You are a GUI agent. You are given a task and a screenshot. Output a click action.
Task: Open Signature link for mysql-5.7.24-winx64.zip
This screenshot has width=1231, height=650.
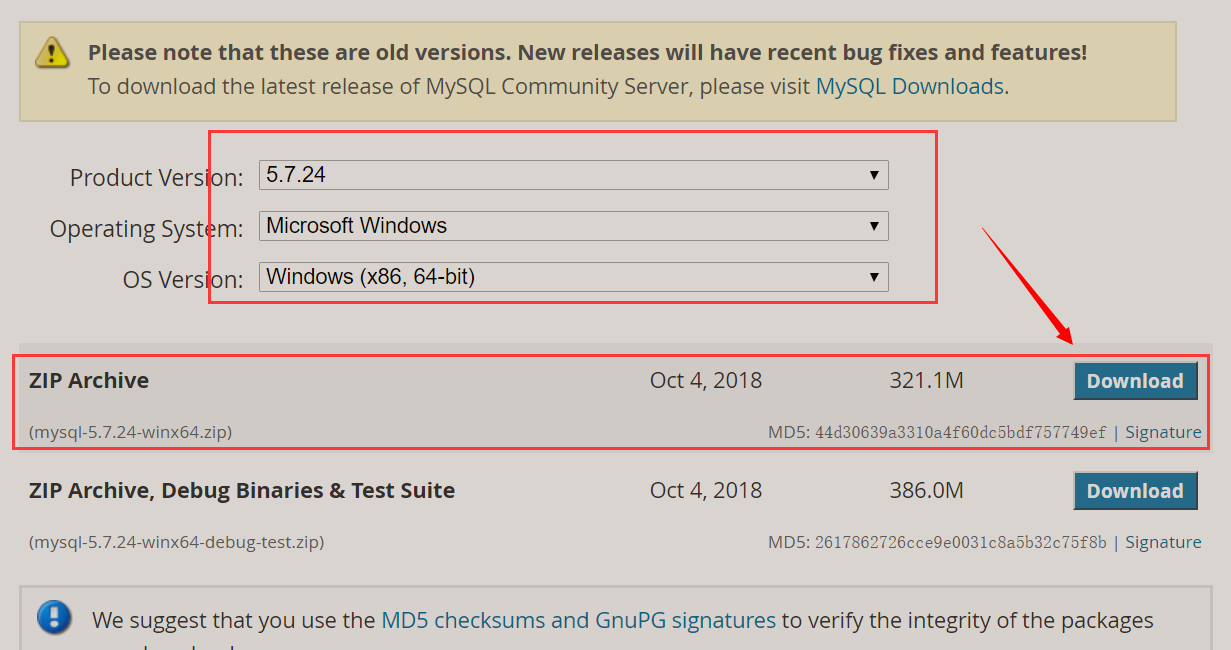click(x=1163, y=432)
